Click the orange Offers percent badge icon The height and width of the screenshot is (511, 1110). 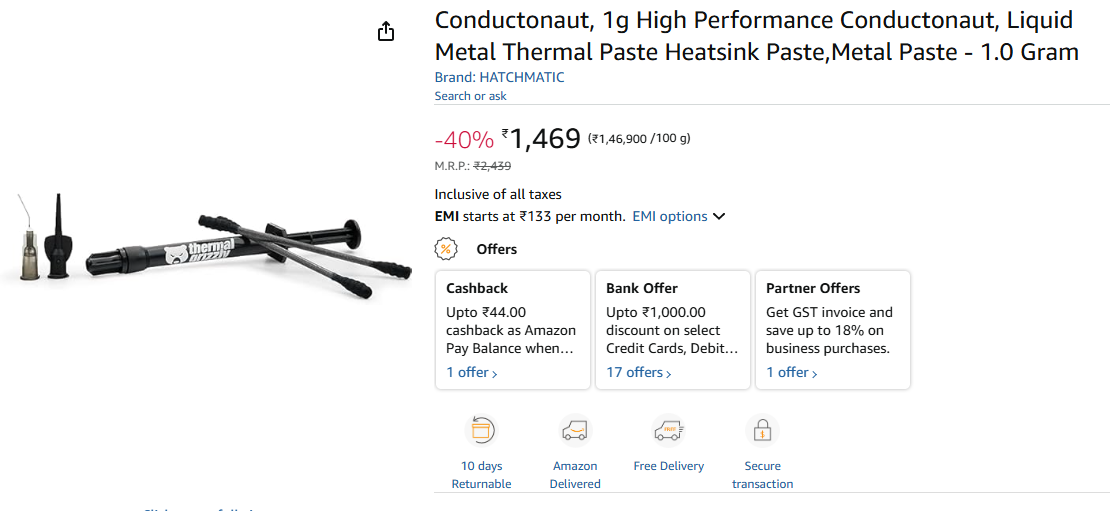click(x=446, y=248)
